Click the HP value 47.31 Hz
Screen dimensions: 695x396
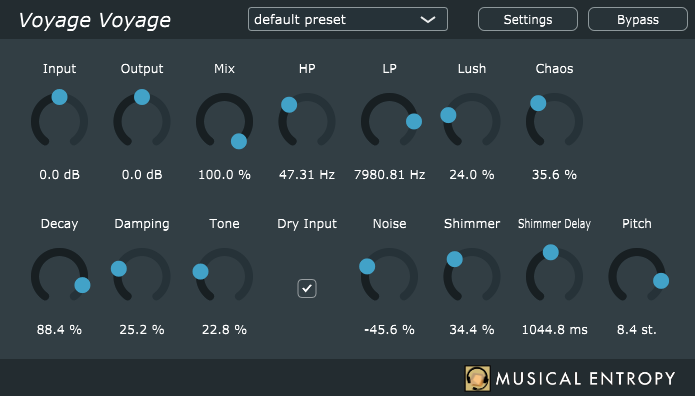pyautogui.click(x=307, y=175)
